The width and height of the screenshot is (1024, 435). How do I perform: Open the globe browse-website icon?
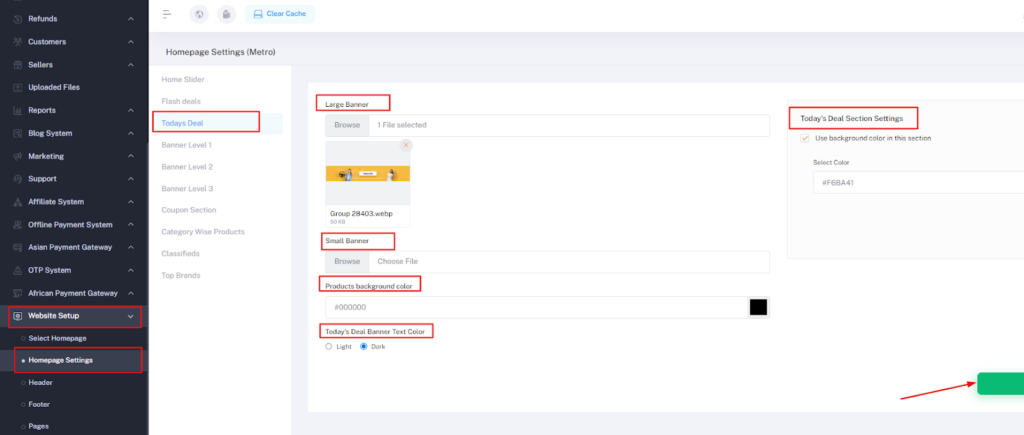(199, 14)
